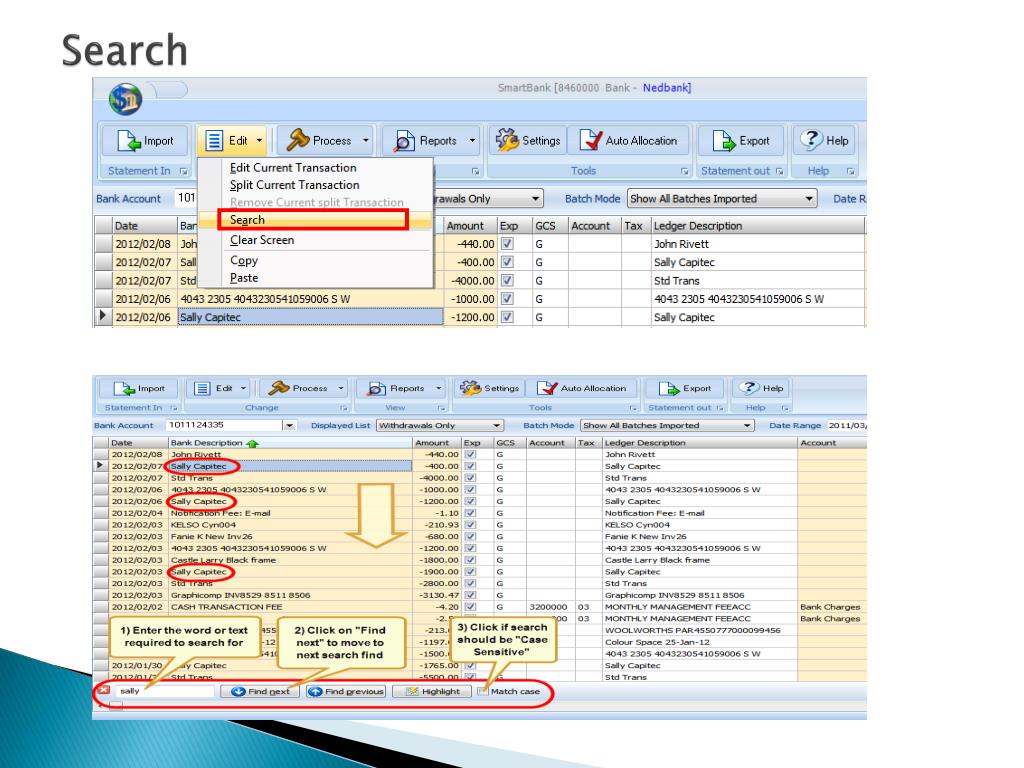Click the Process gavel icon in upper window
1024x768 pixels.
[298, 140]
